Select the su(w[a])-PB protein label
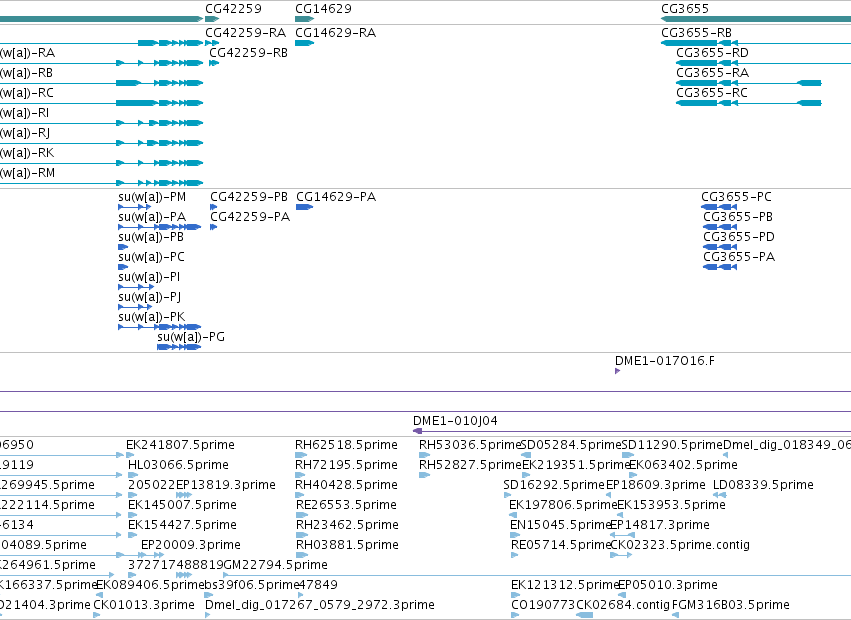 click(x=151, y=237)
